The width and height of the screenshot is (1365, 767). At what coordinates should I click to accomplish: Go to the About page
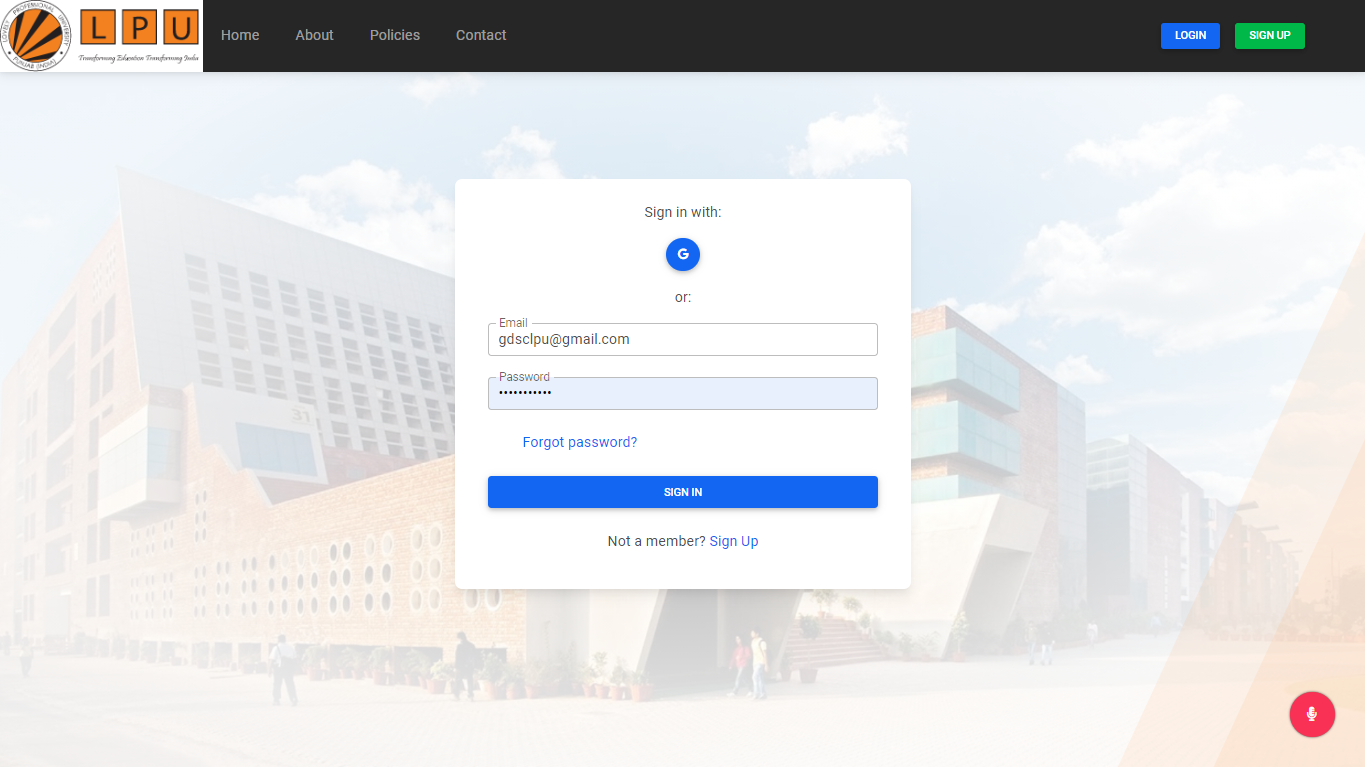[x=314, y=35]
